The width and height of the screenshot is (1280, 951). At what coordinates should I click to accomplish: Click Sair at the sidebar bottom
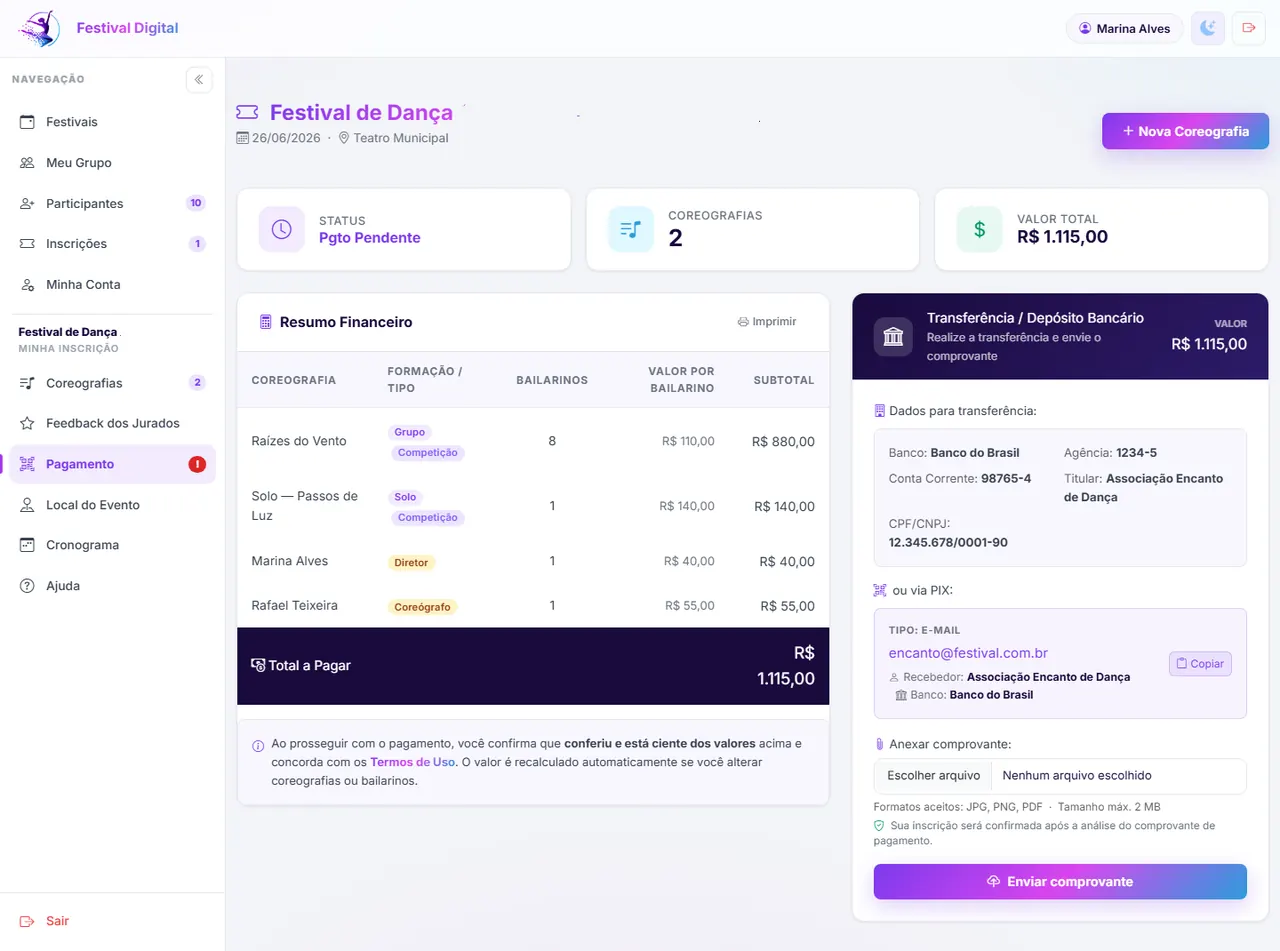point(112,921)
